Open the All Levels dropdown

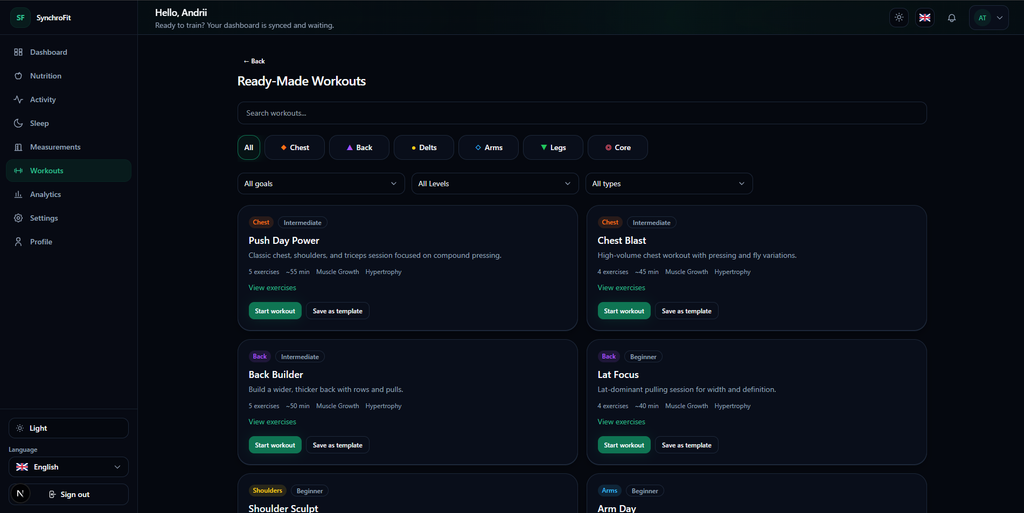point(495,183)
